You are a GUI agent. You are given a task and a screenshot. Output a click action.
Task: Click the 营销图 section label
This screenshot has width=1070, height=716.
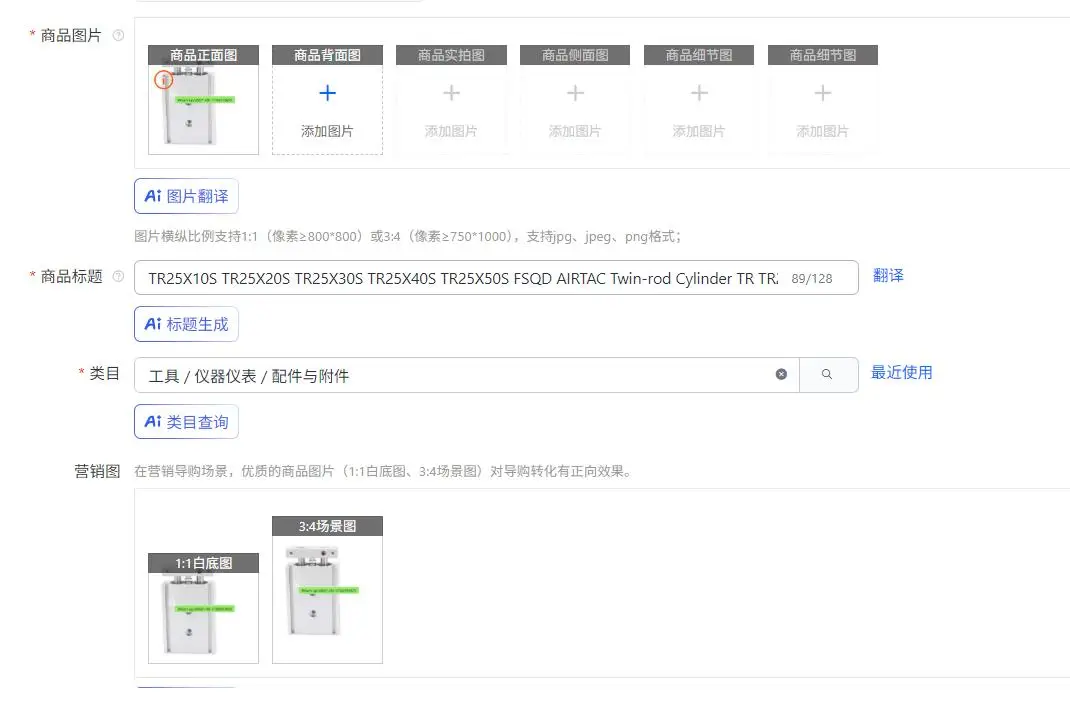[98, 471]
